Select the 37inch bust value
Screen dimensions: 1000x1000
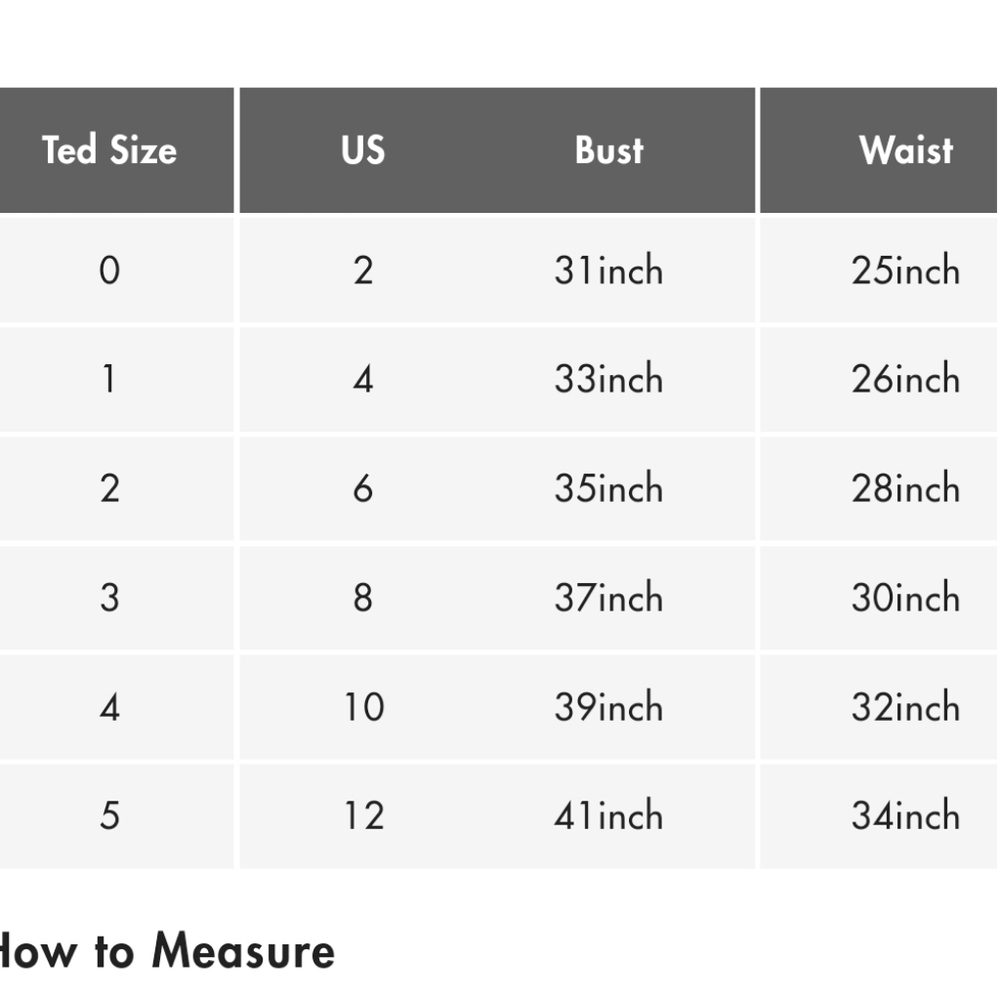(x=609, y=597)
